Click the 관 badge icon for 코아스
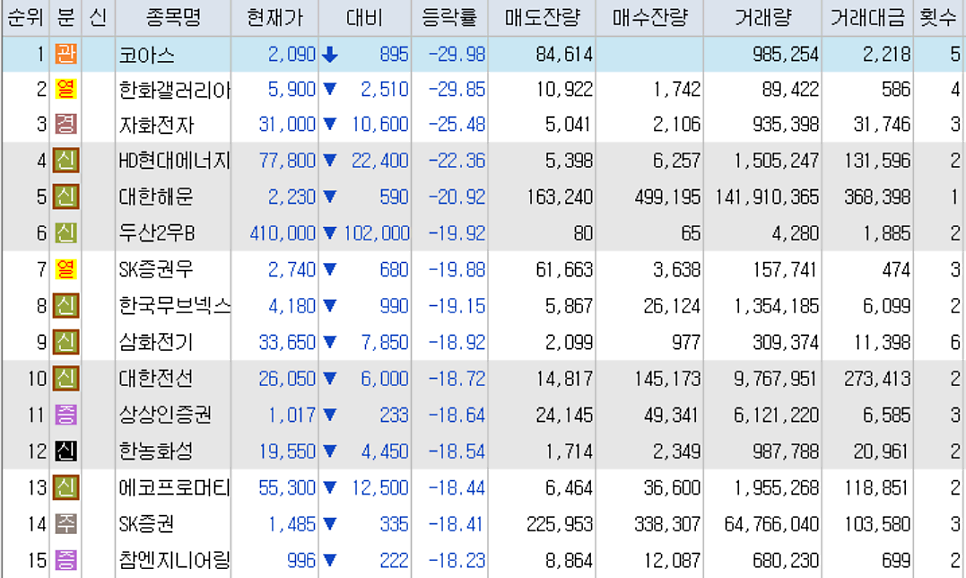Viewport: 966px width, 578px height. tap(66, 54)
